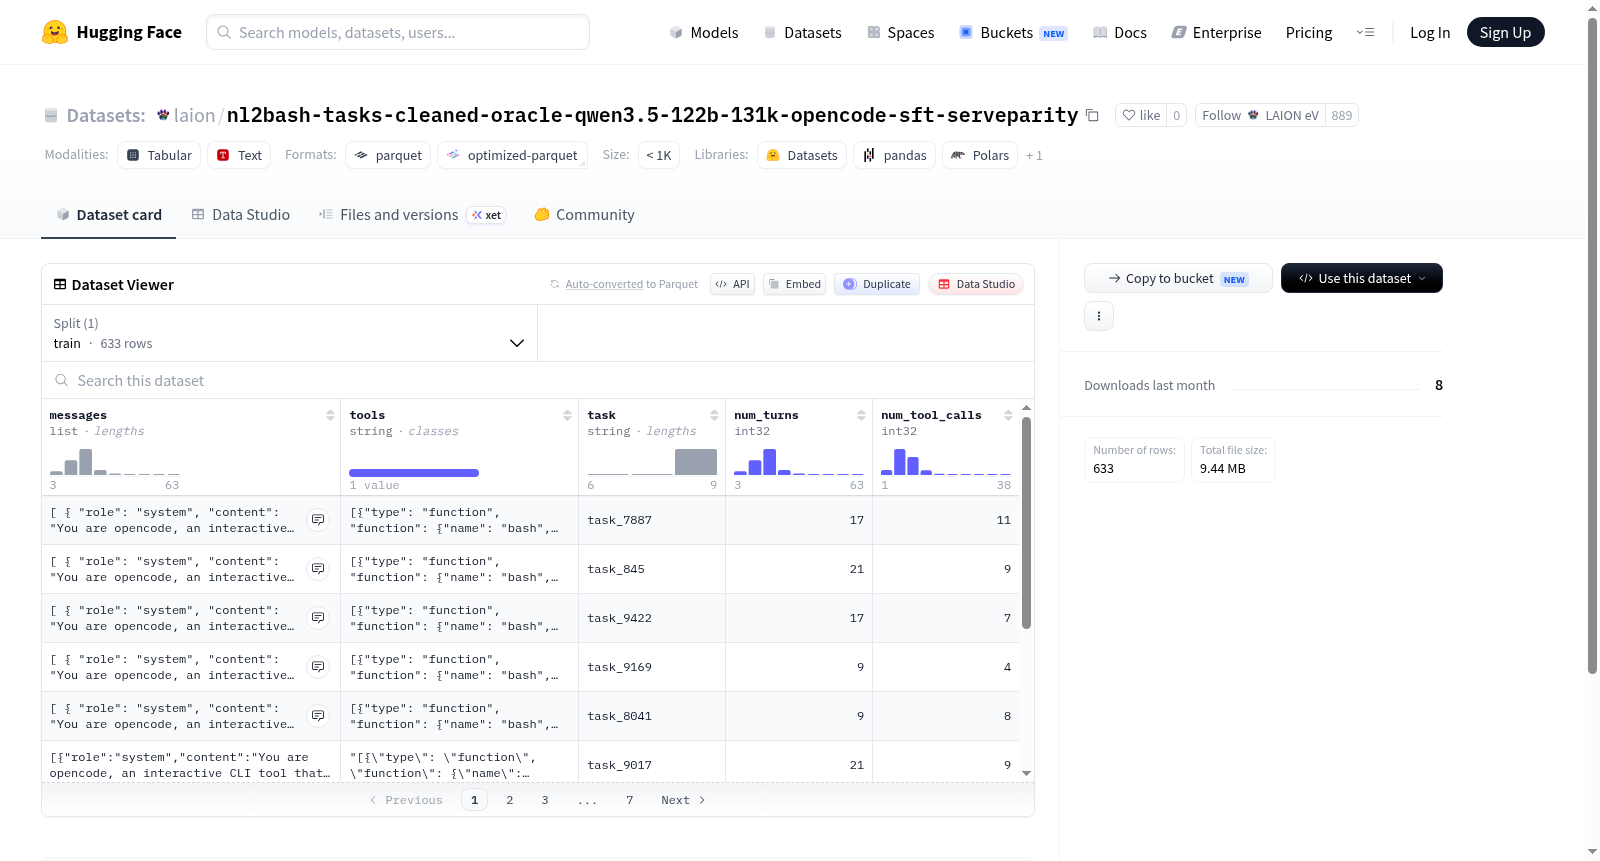The image size is (1600, 861).
Task: Select the parquet format tag
Action: [x=388, y=155]
